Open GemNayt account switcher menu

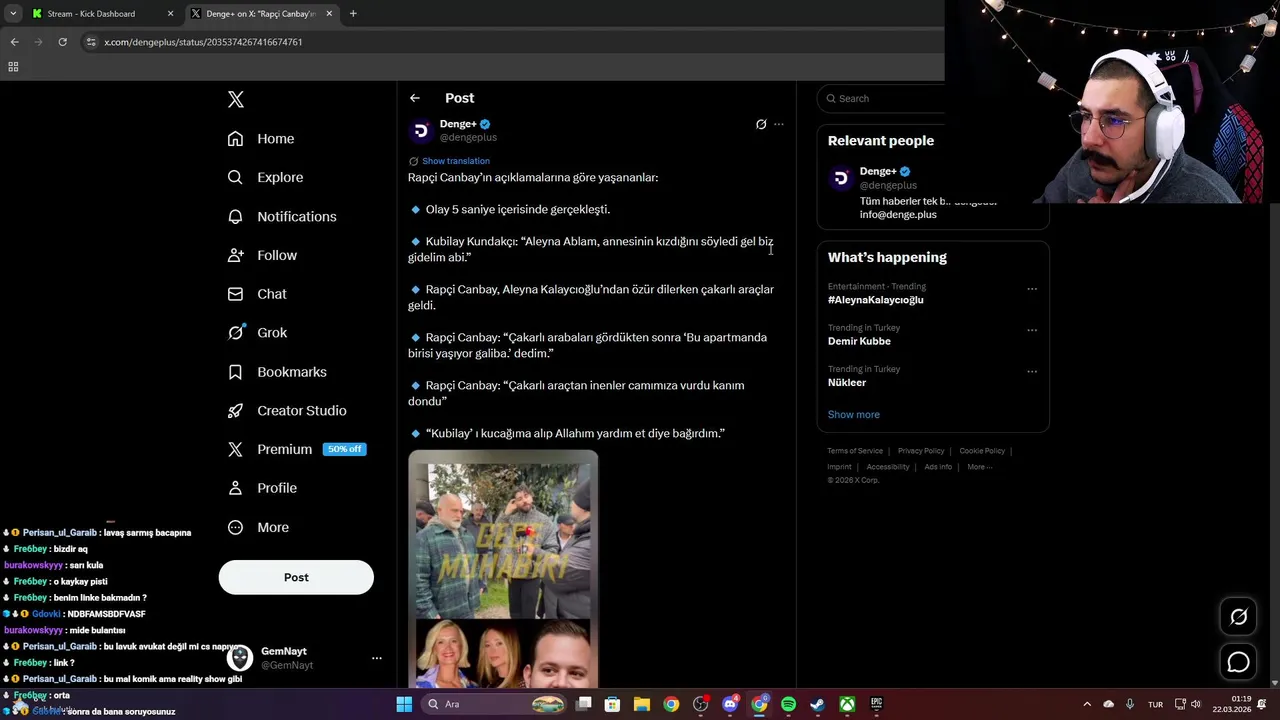377,658
